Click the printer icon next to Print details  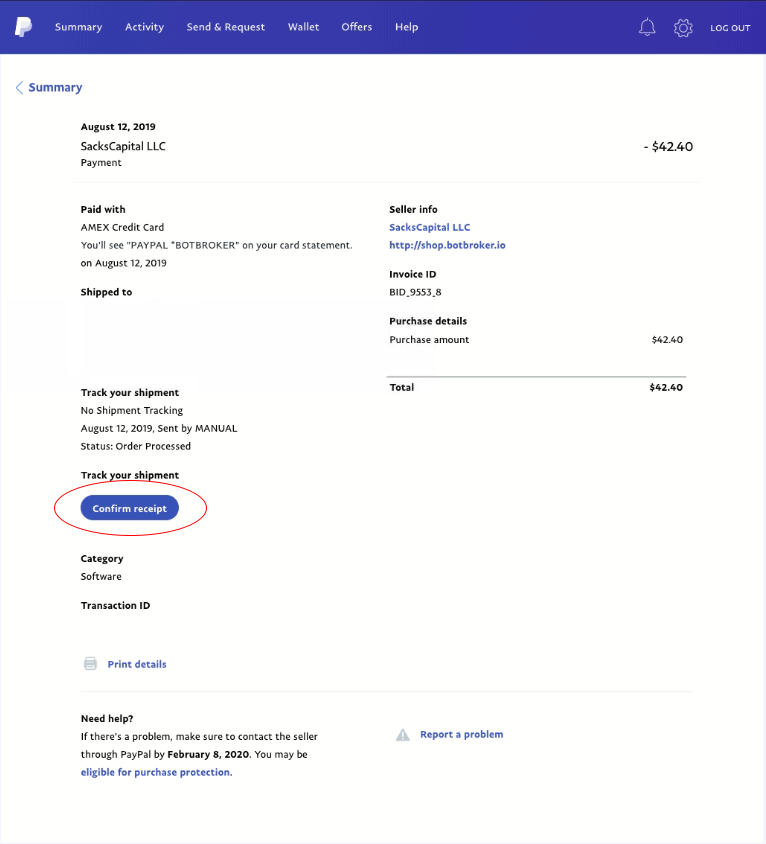(x=90, y=664)
